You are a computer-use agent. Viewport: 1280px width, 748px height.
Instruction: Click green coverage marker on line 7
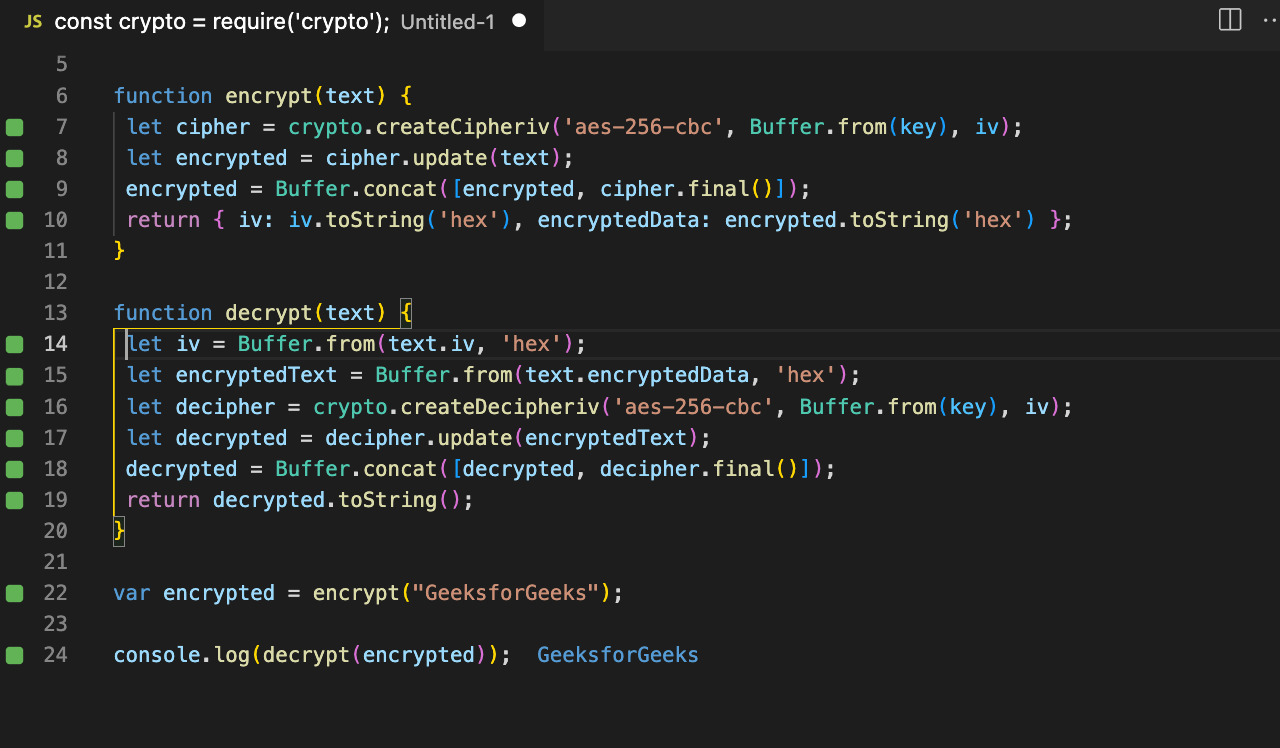[14, 127]
